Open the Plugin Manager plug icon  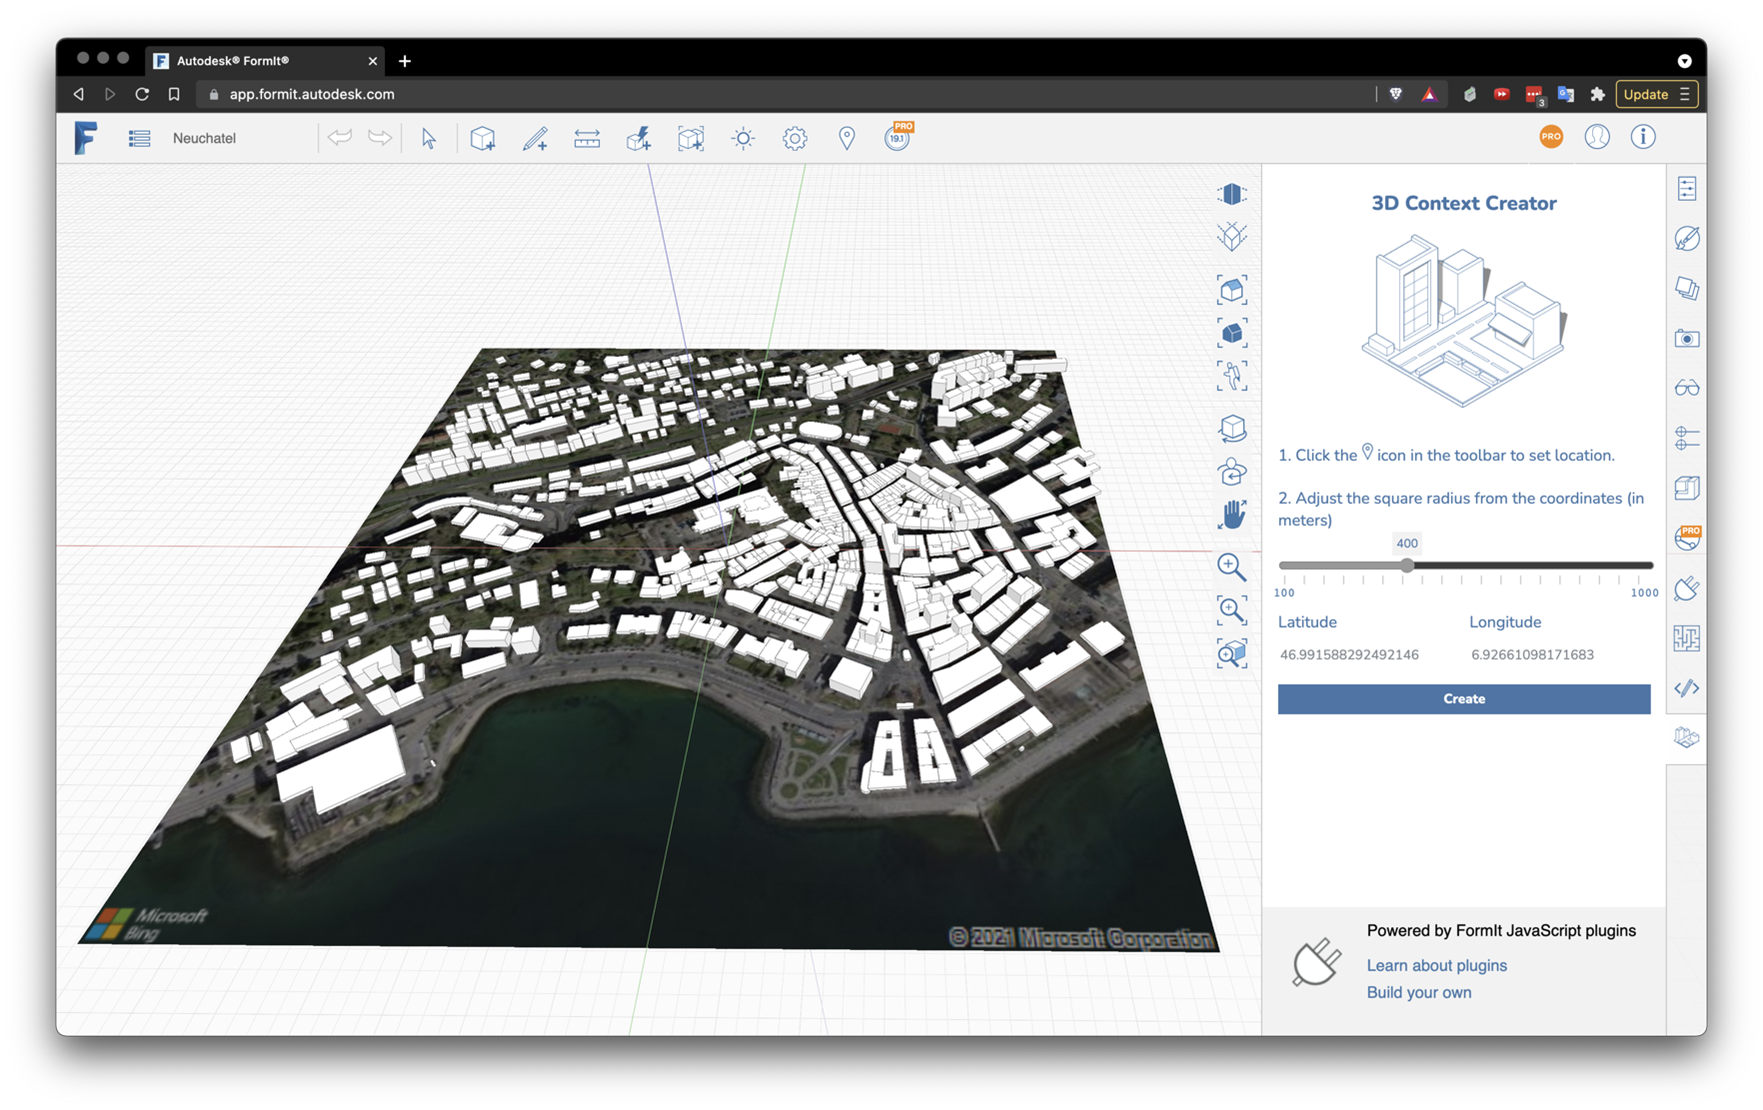pos(1687,588)
